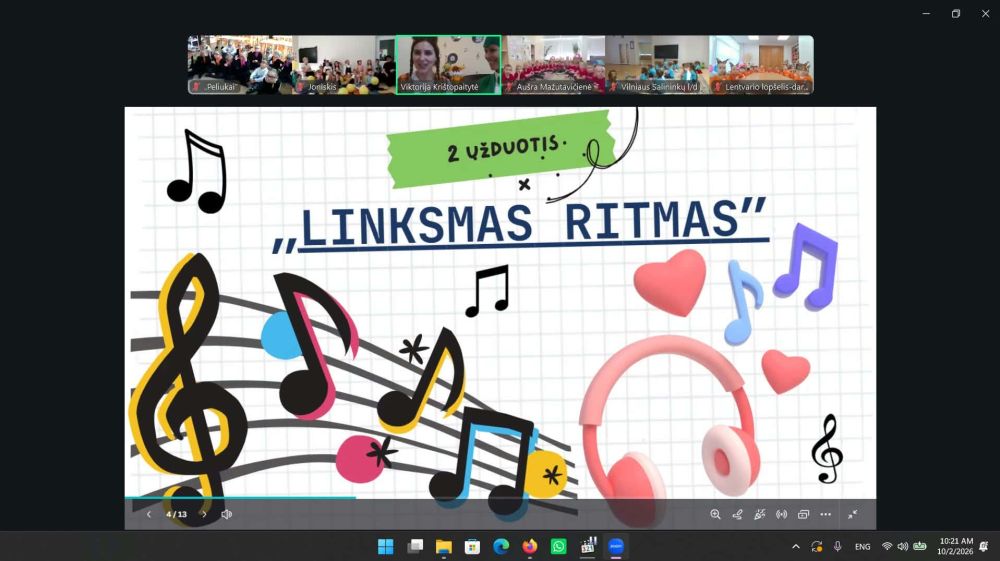Select the Vilniaus Salininkų l/d video tile
Screen dimensions: 1000x561
tap(658, 64)
